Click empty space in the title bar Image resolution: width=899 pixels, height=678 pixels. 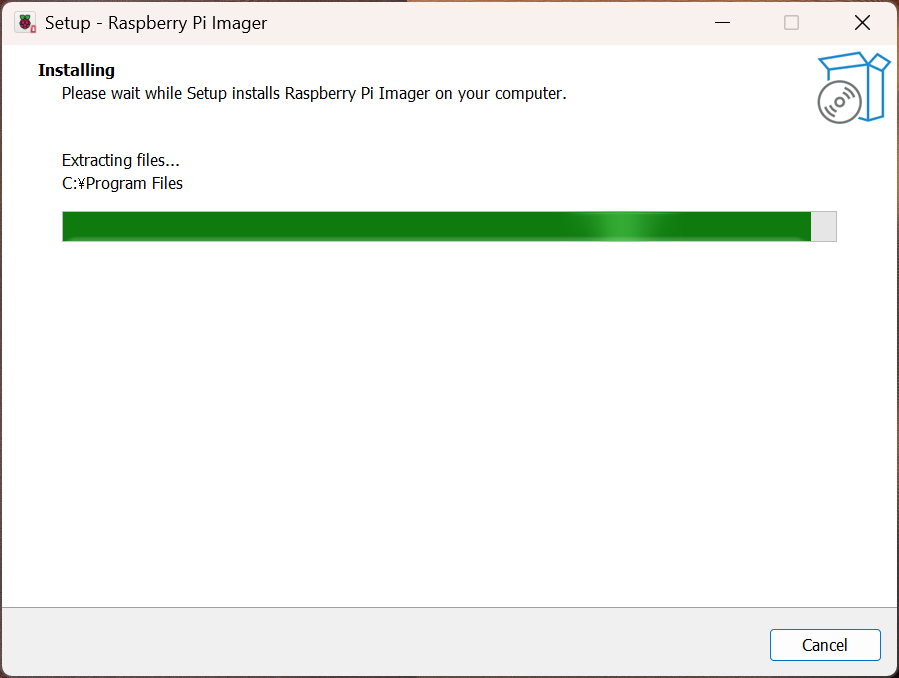(480, 22)
